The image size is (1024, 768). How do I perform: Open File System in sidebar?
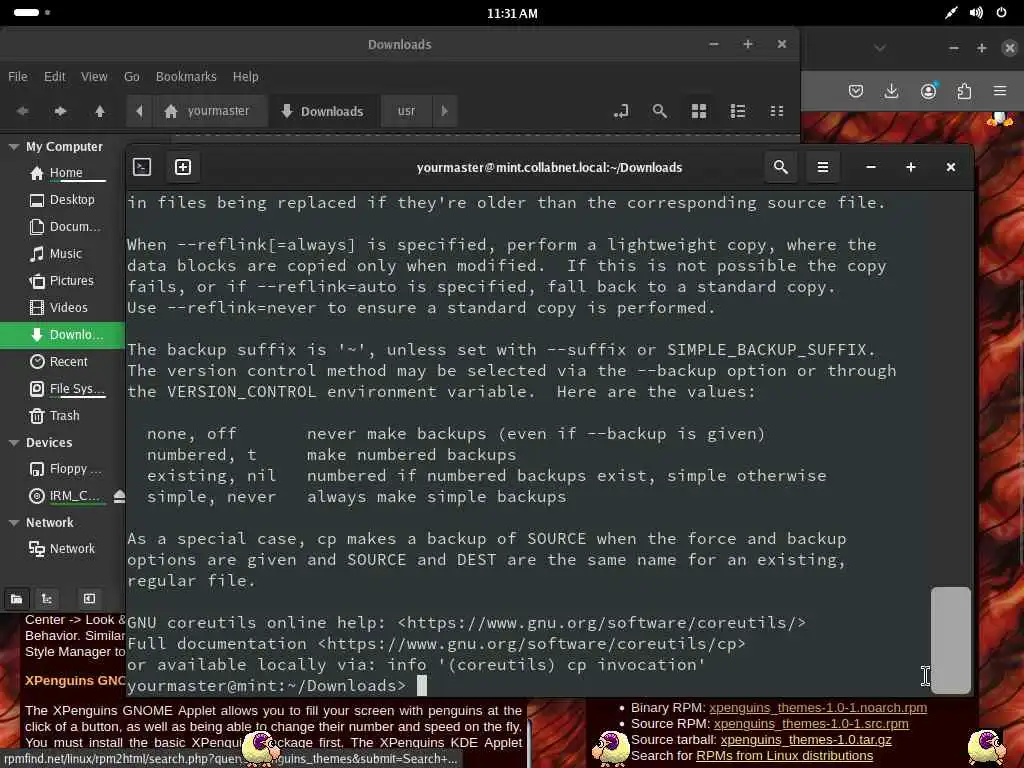coord(62,389)
